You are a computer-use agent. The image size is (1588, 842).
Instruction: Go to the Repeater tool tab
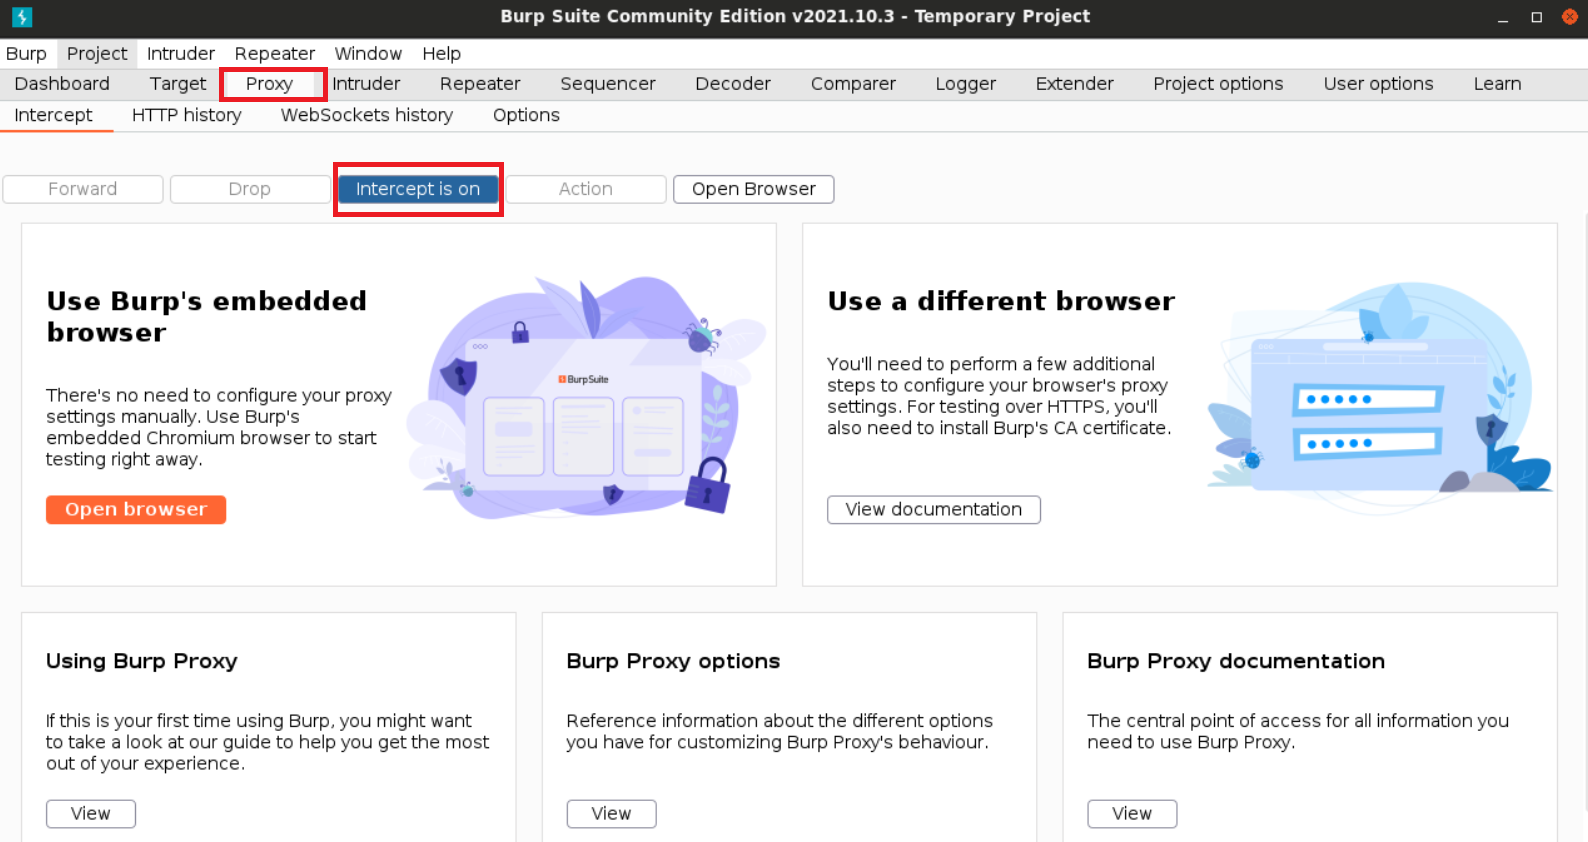click(480, 84)
